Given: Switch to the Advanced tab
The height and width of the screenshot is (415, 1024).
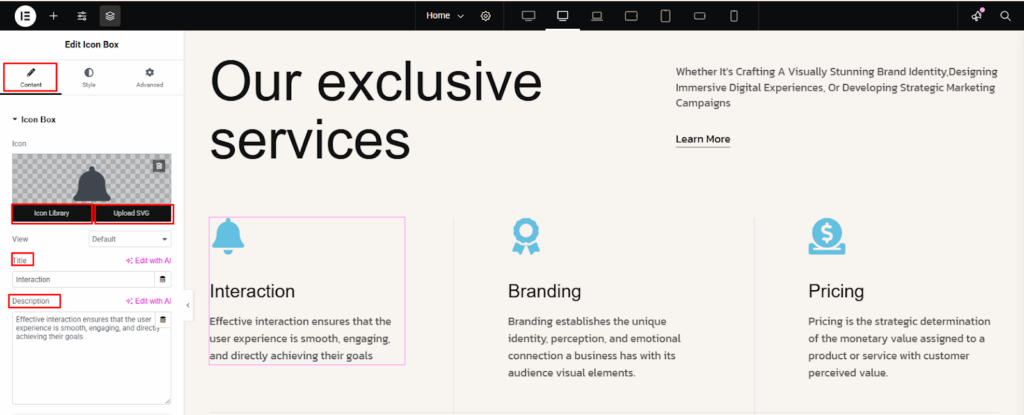Looking at the screenshot, I should [150, 78].
